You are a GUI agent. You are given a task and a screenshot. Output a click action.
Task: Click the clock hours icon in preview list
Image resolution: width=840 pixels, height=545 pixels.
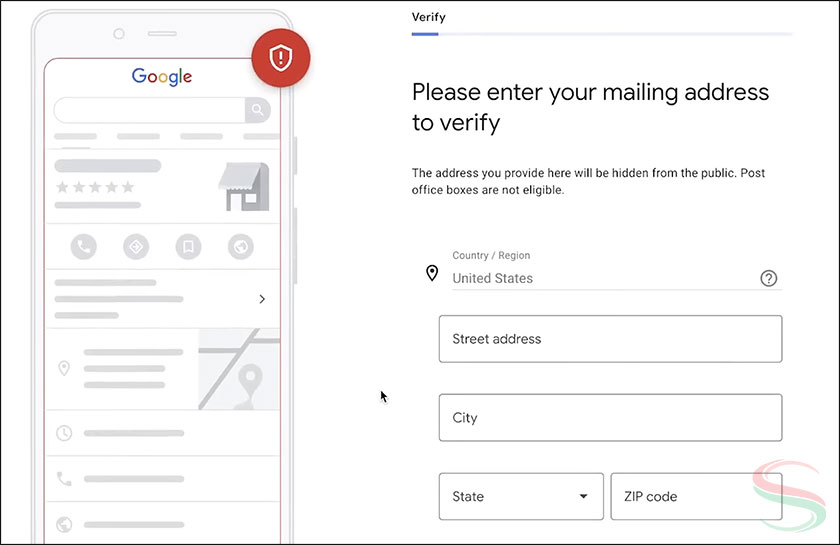click(64, 433)
